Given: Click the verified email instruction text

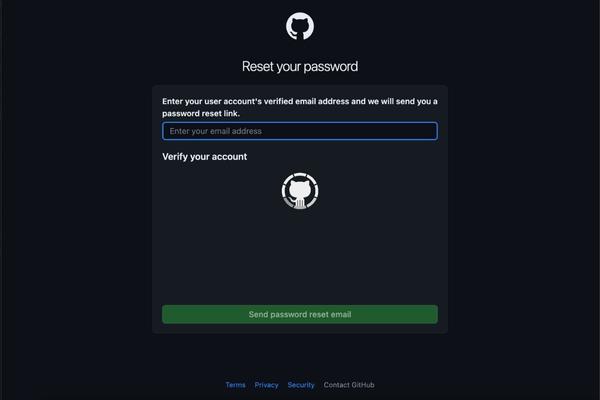Looking at the screenshot, I should point(300,107).
